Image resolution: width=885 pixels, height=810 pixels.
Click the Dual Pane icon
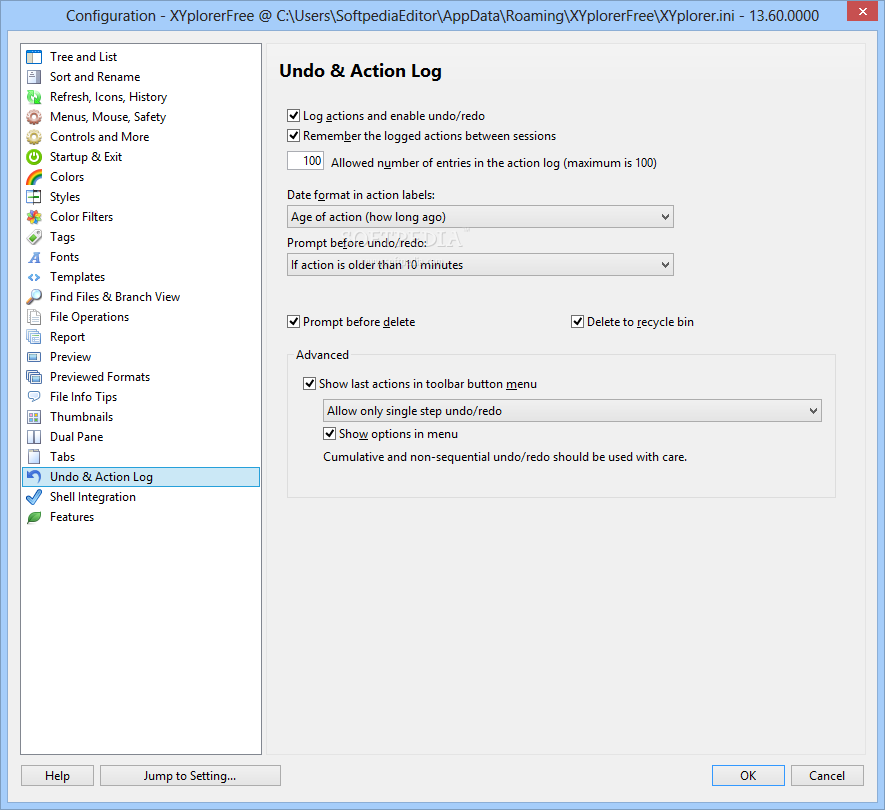coord(34,437)
